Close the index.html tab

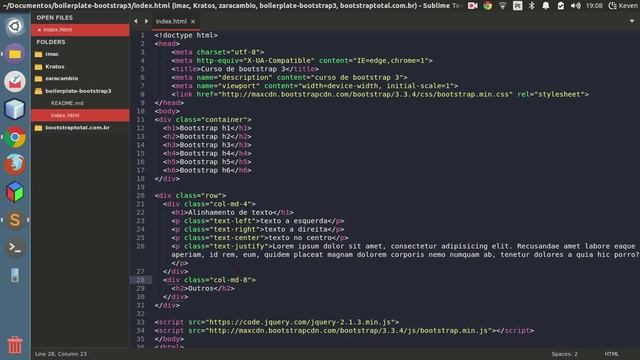click(x=193, y=22)
